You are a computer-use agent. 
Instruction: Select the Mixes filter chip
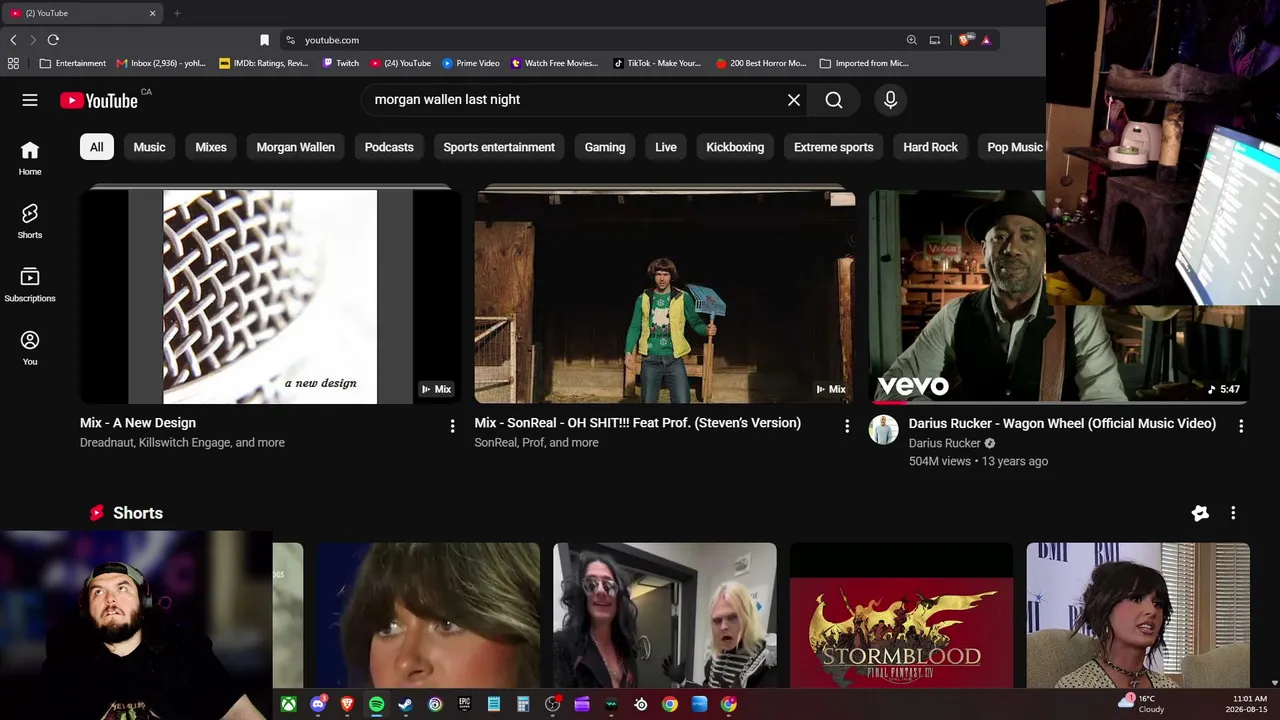click(x=211, y=147)
